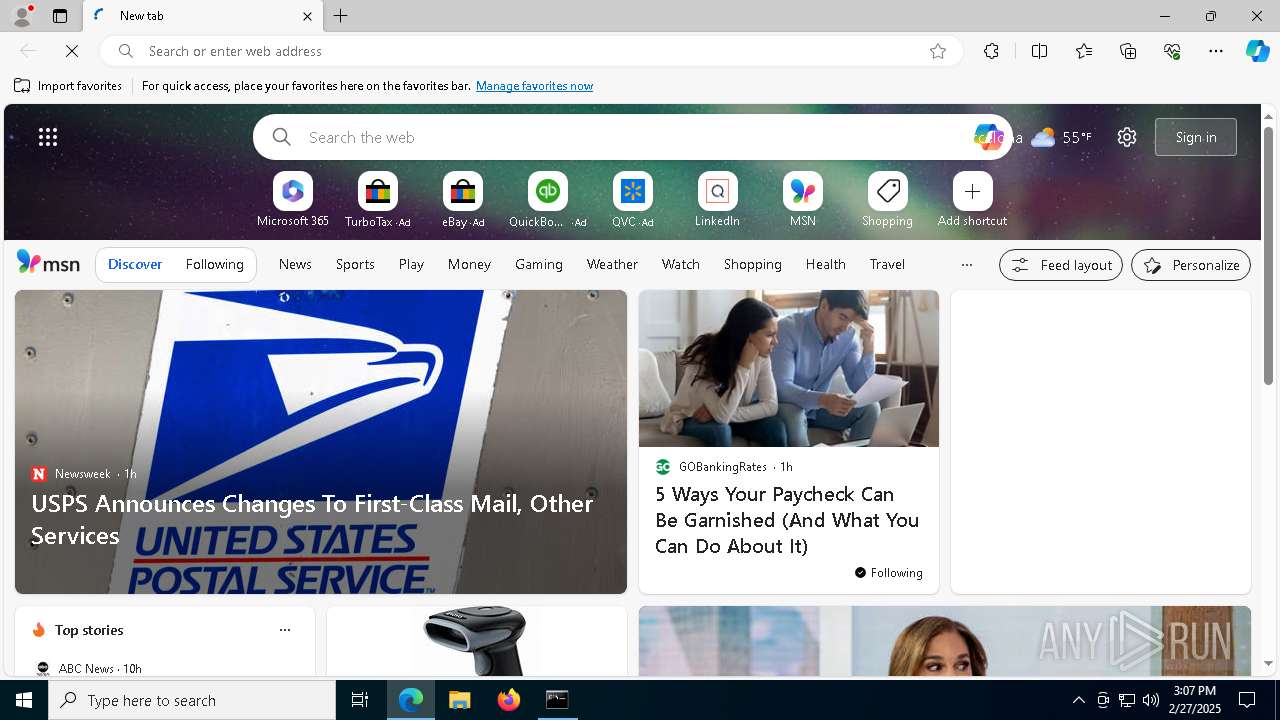
Task: Expand more feed categories ellipsis
Action: click(x=966, y=265)
